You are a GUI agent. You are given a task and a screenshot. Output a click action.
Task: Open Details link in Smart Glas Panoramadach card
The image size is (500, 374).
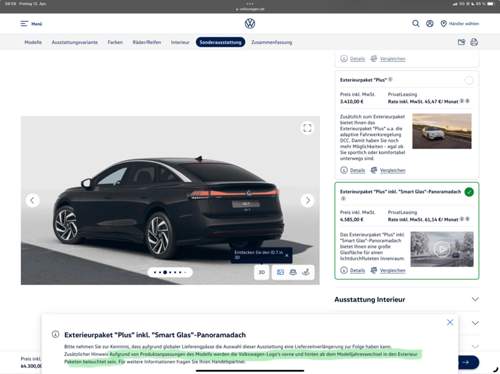pos(357,270)
